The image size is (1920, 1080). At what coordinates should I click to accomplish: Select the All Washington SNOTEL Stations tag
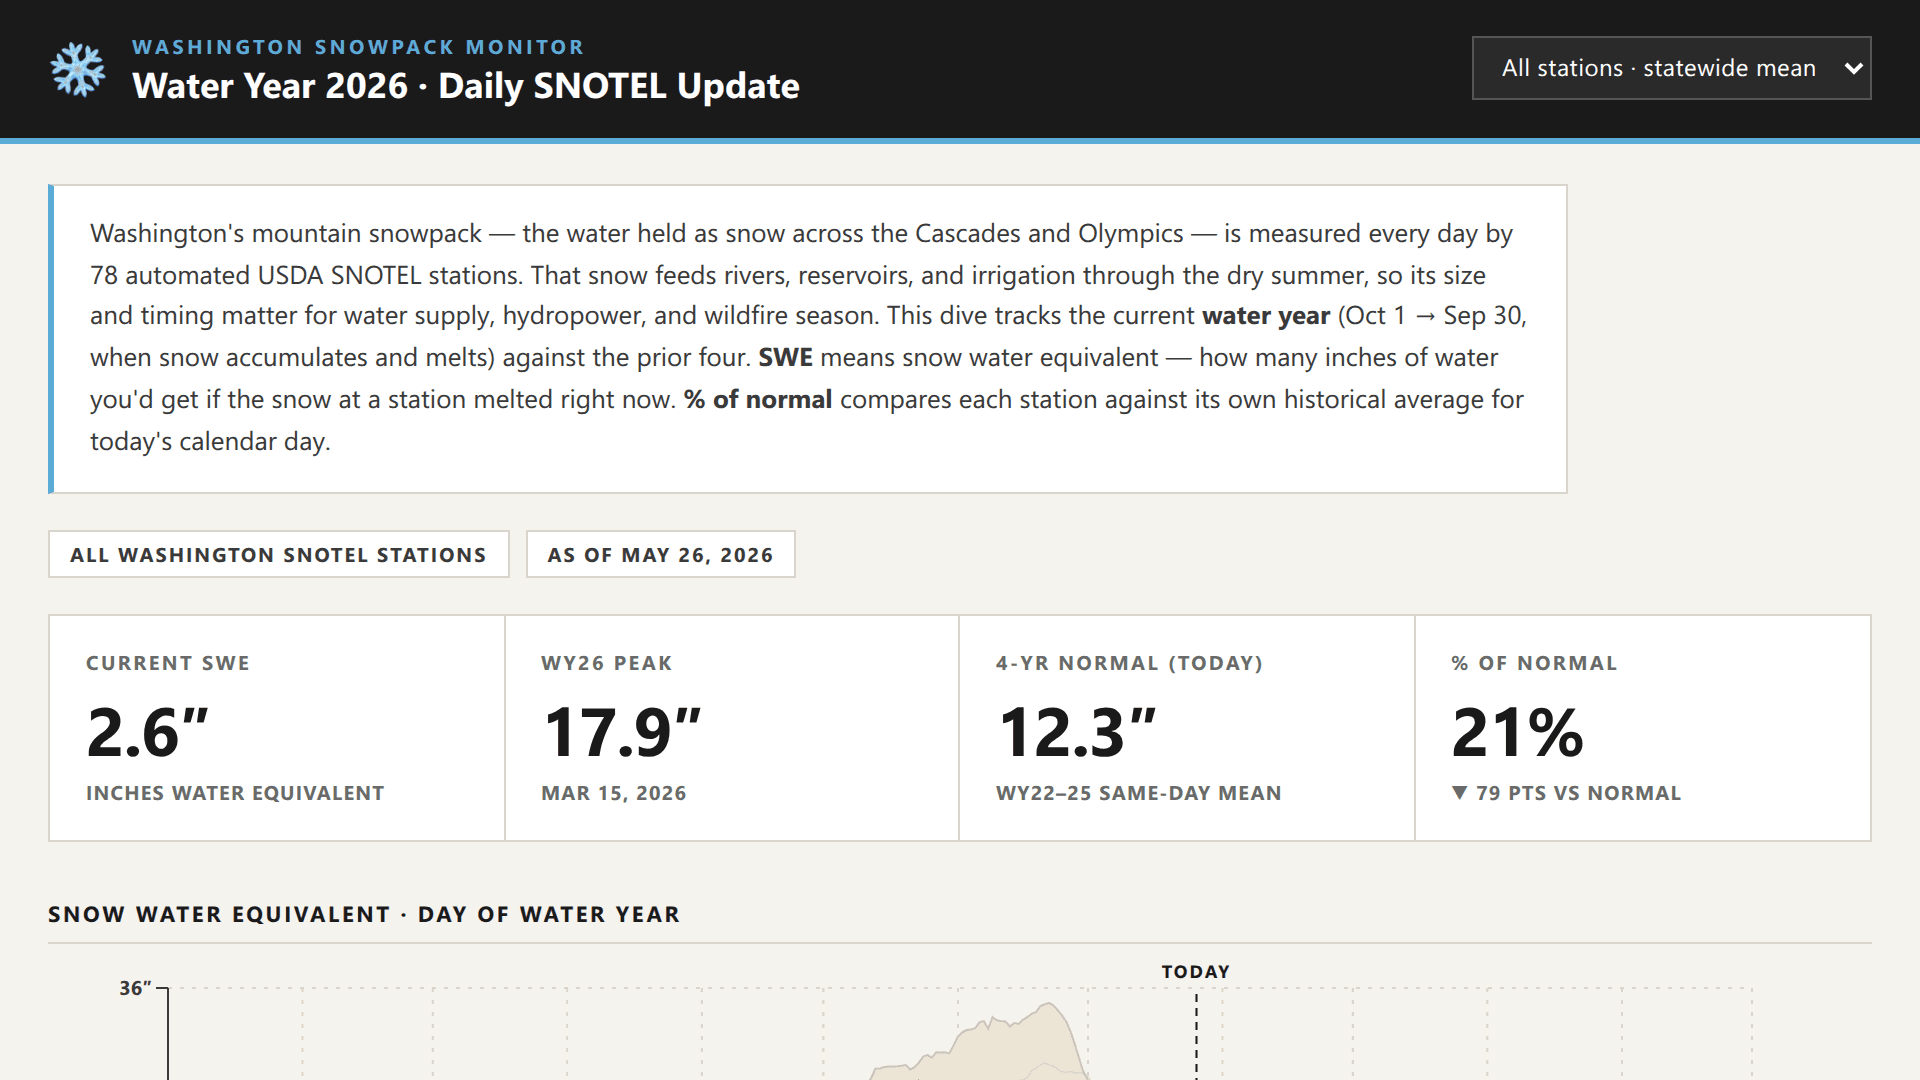point(278,554)
